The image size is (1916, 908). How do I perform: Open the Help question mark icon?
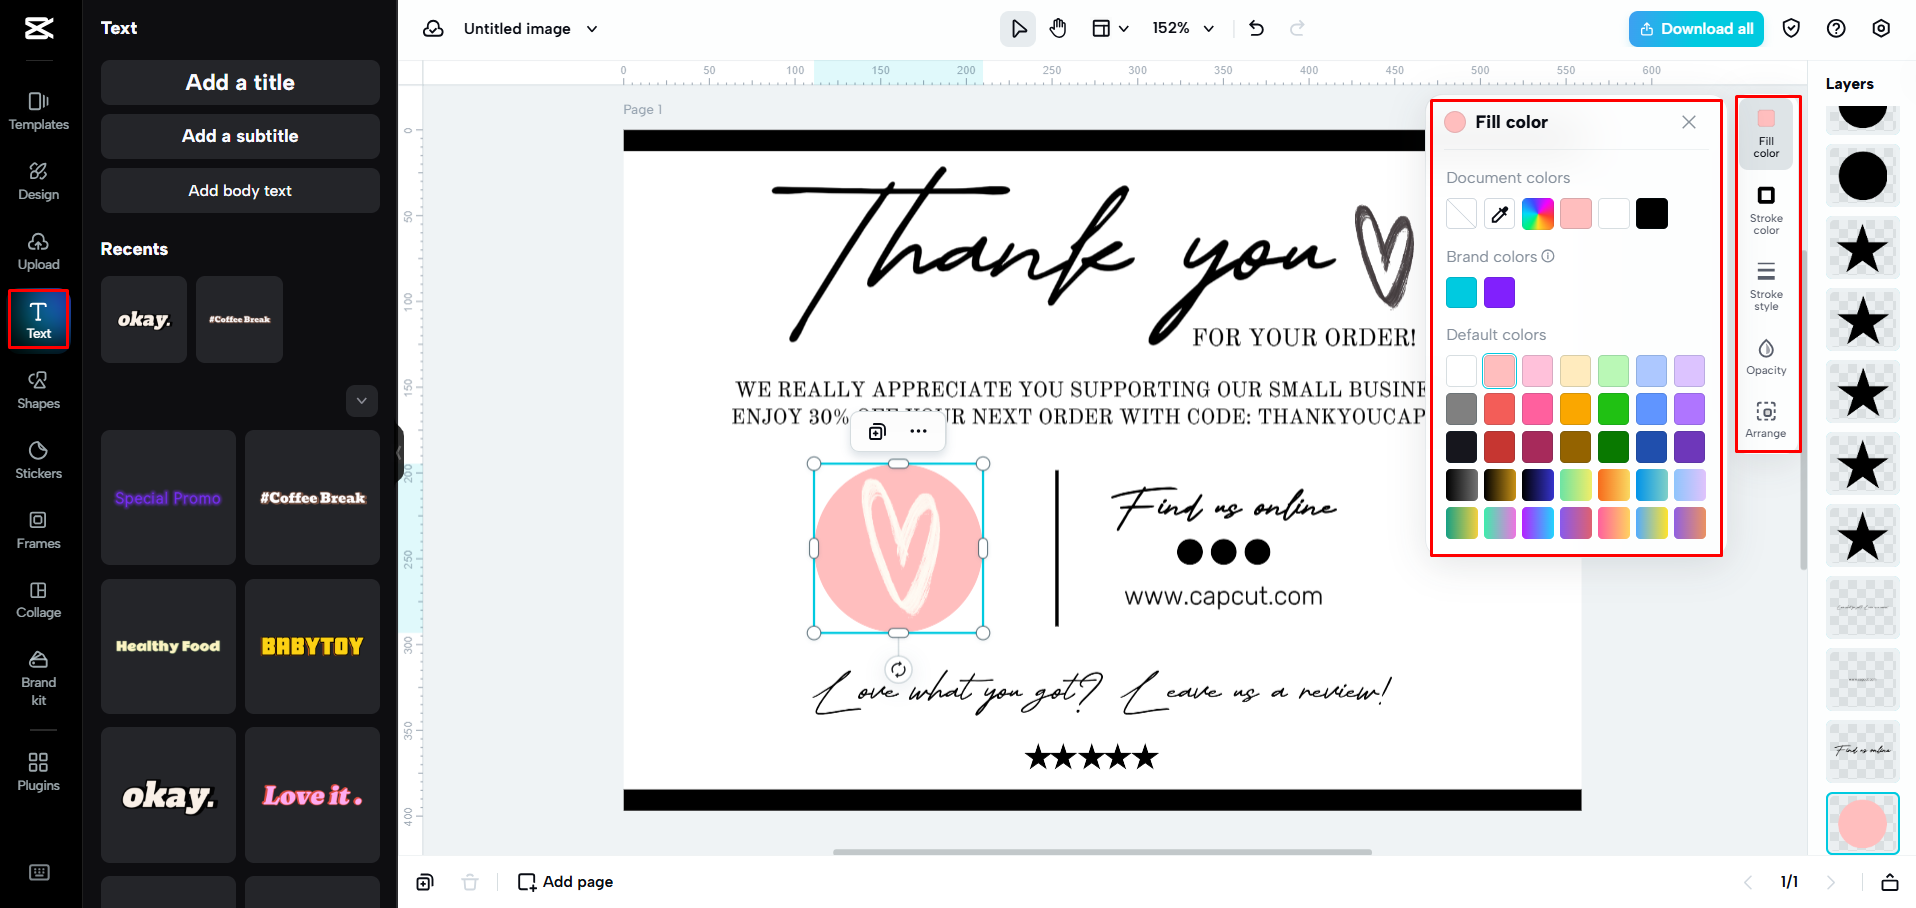coord(1836,29)
